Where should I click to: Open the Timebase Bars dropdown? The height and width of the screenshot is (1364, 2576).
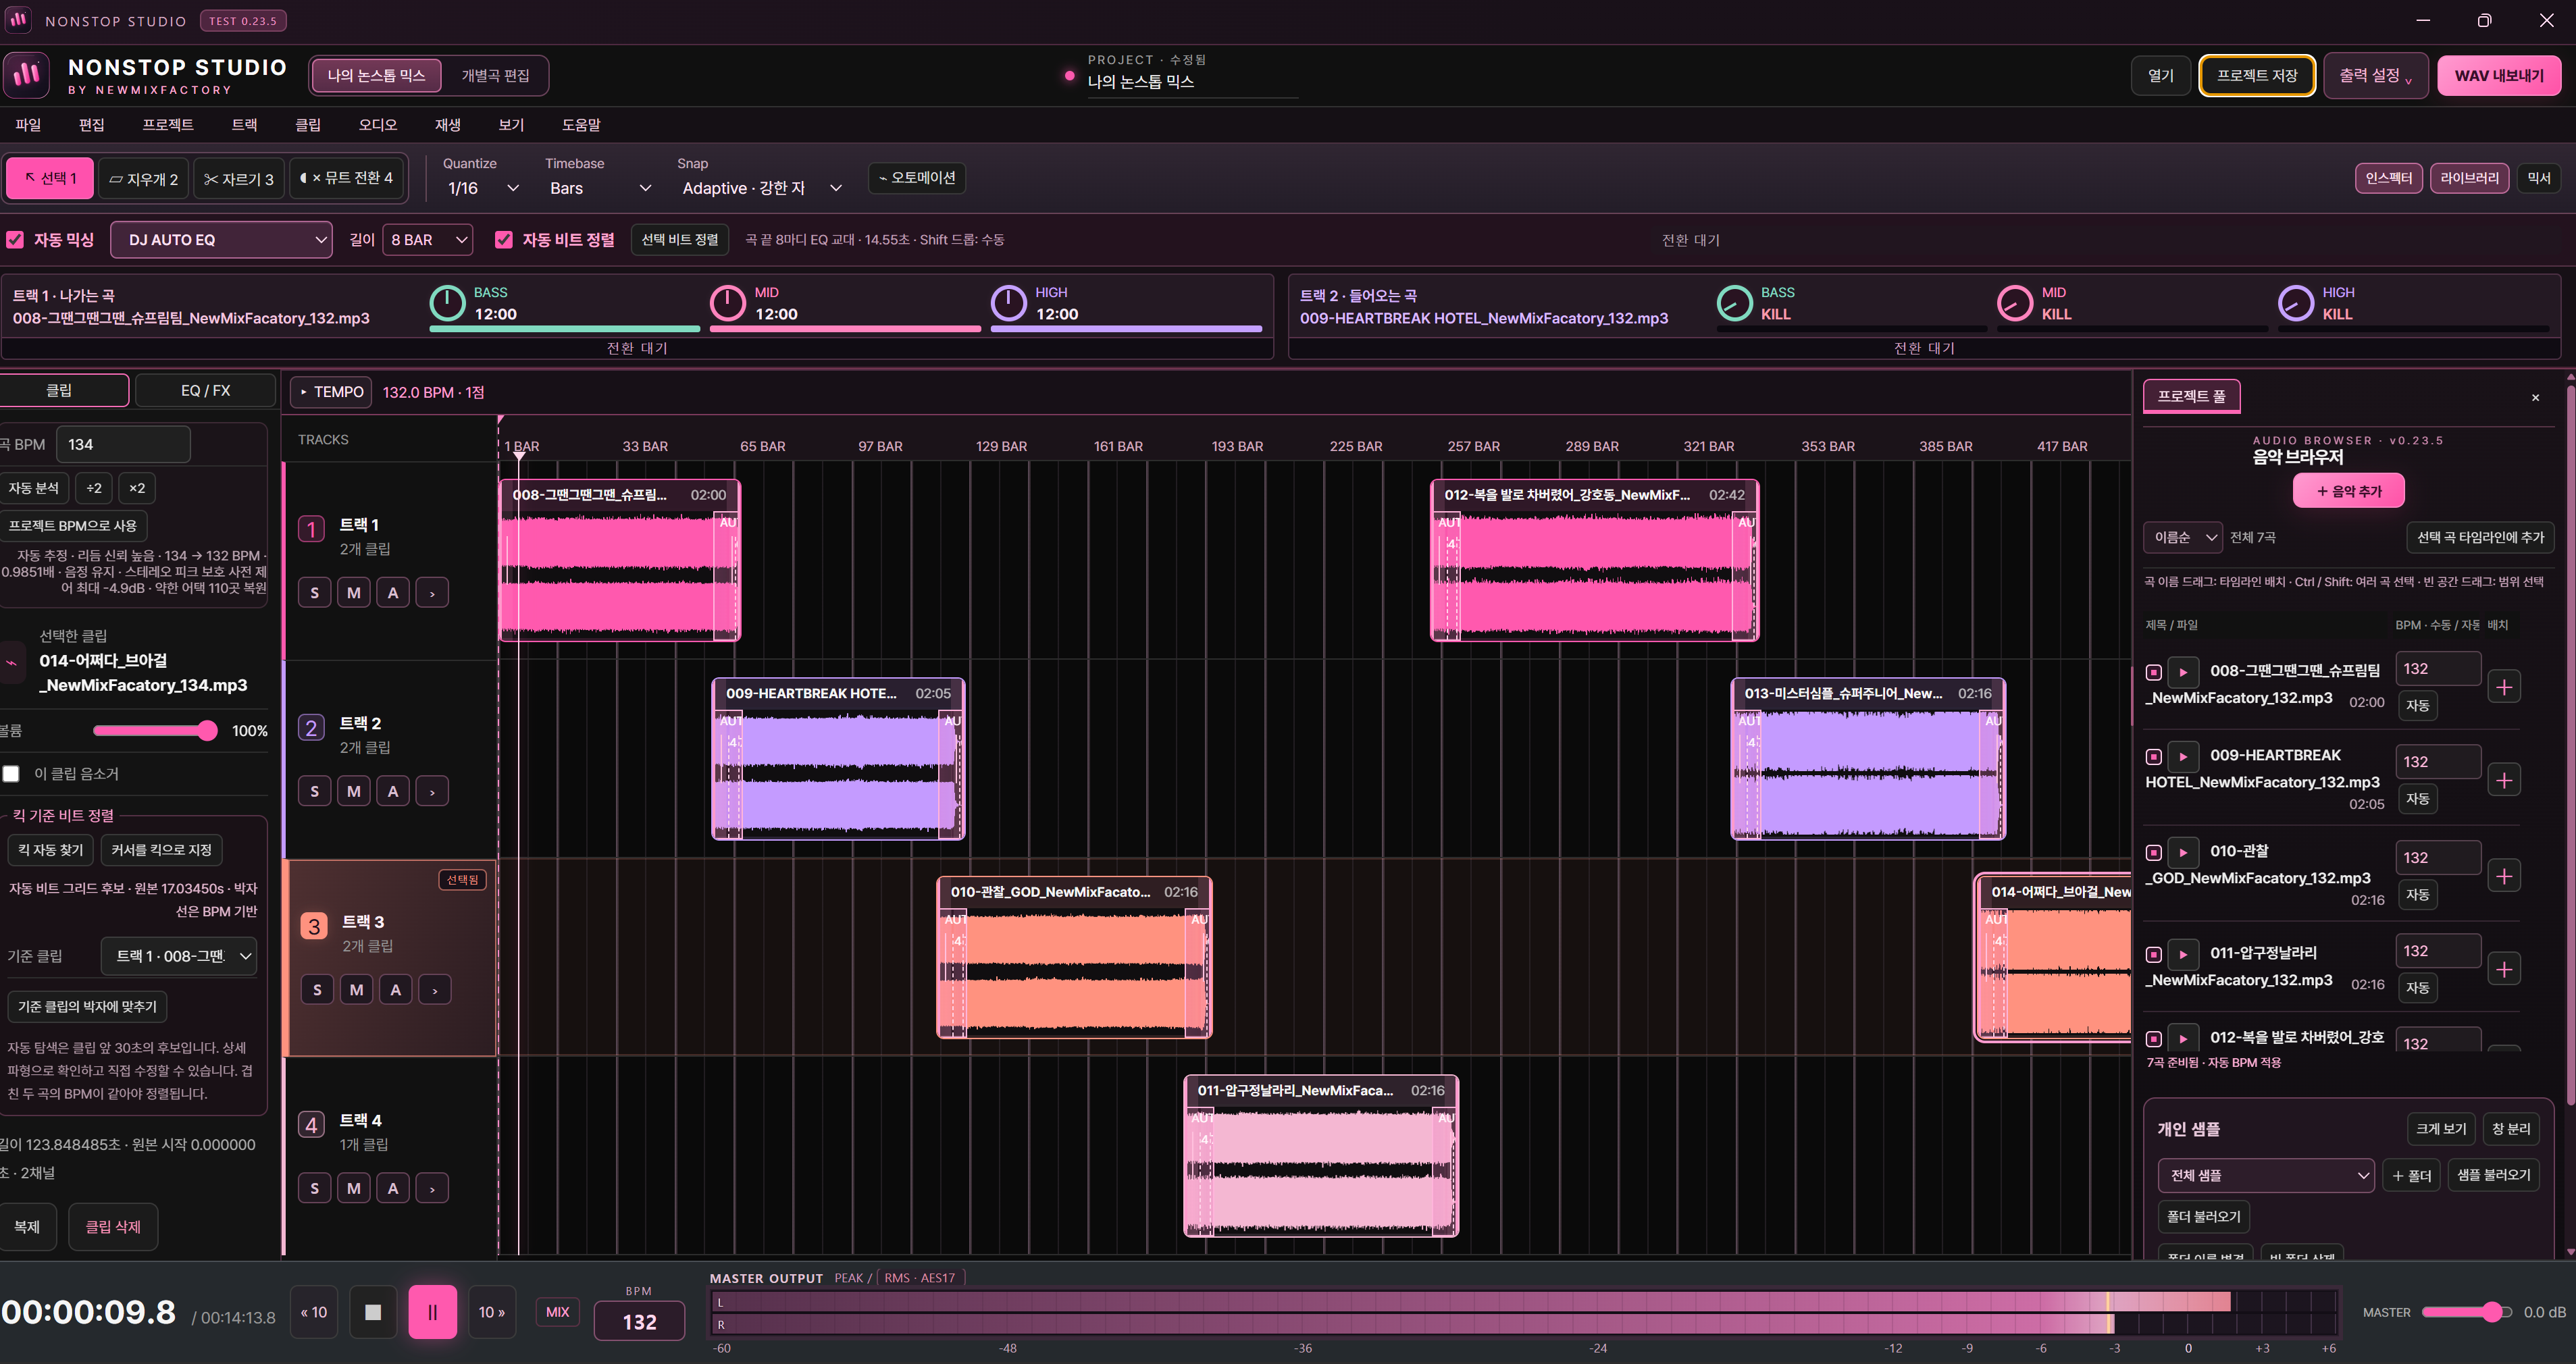599,188
